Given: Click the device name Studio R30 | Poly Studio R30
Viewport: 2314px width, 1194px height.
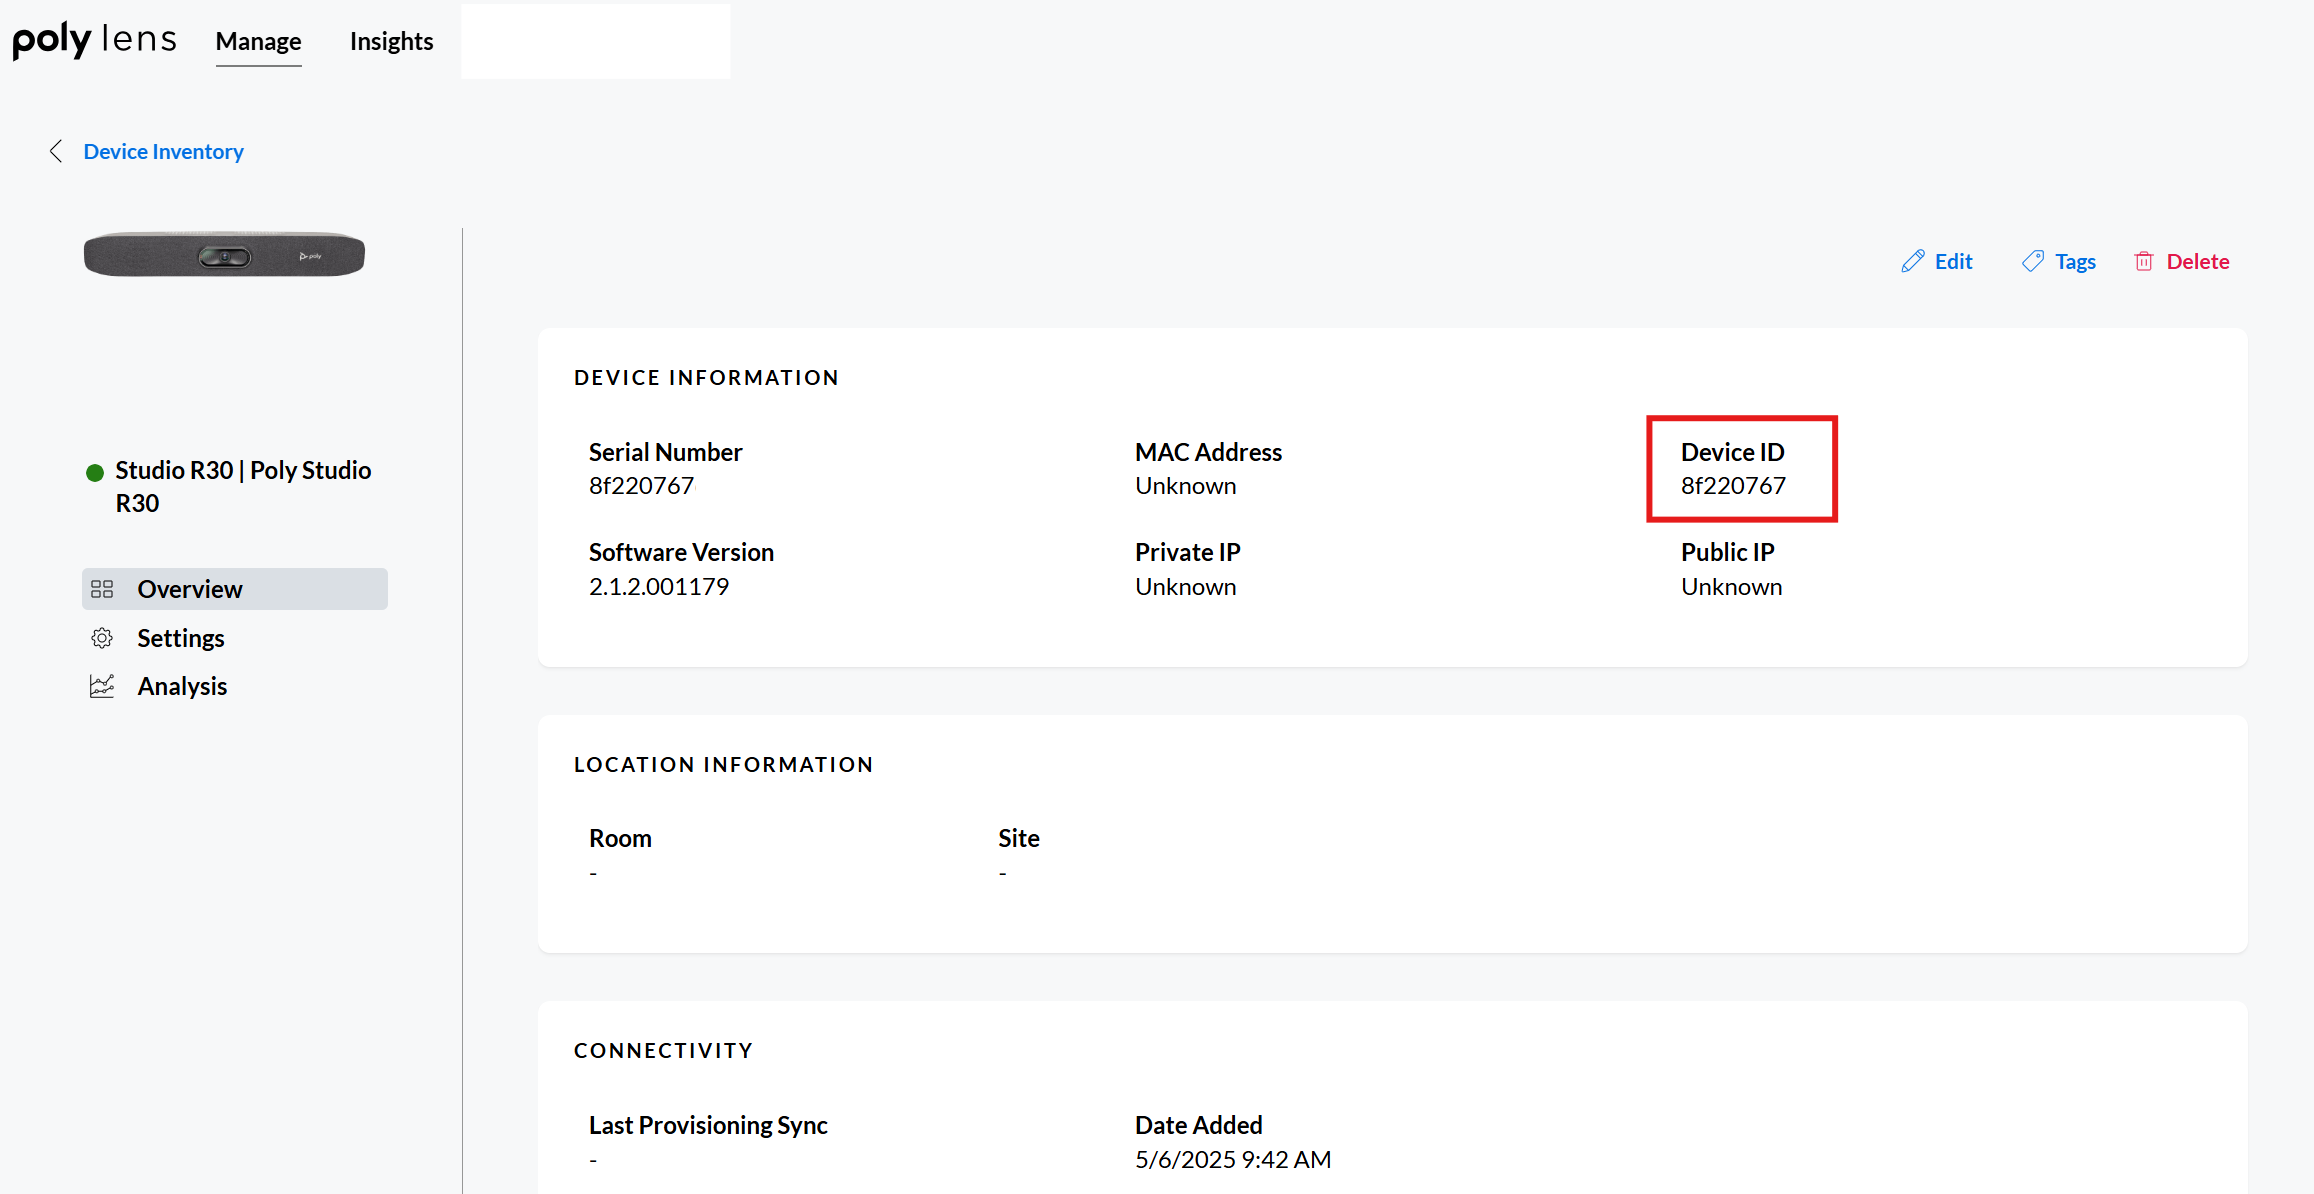Looking at the screenshot, I should click(243, 486).
